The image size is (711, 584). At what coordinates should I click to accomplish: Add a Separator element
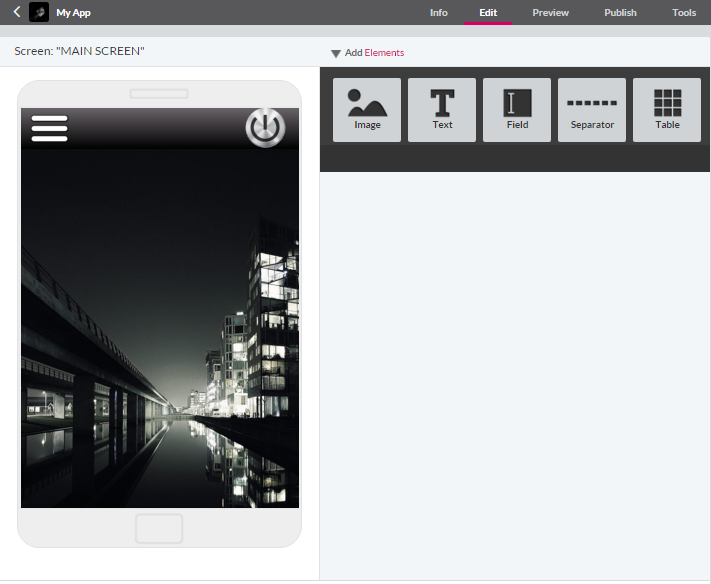(x=592, y=110)
